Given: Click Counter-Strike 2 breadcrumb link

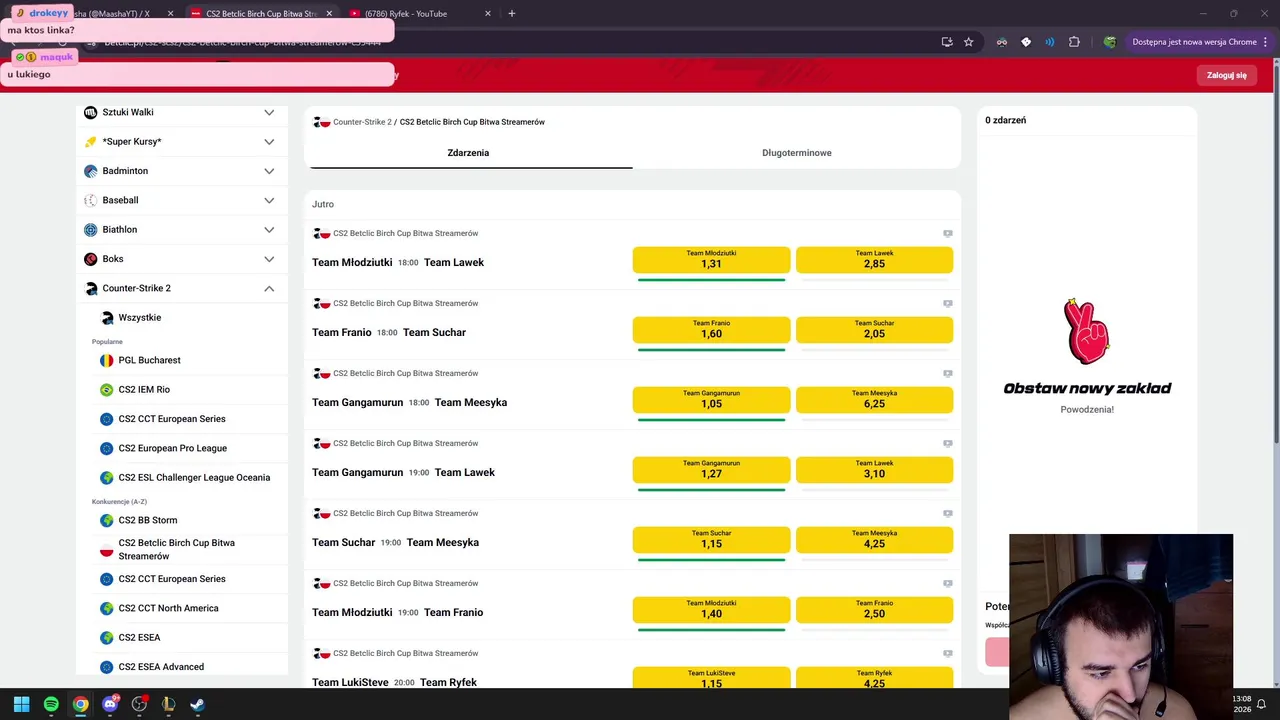Looking at the screenshot, I should (x=362, y=122).
